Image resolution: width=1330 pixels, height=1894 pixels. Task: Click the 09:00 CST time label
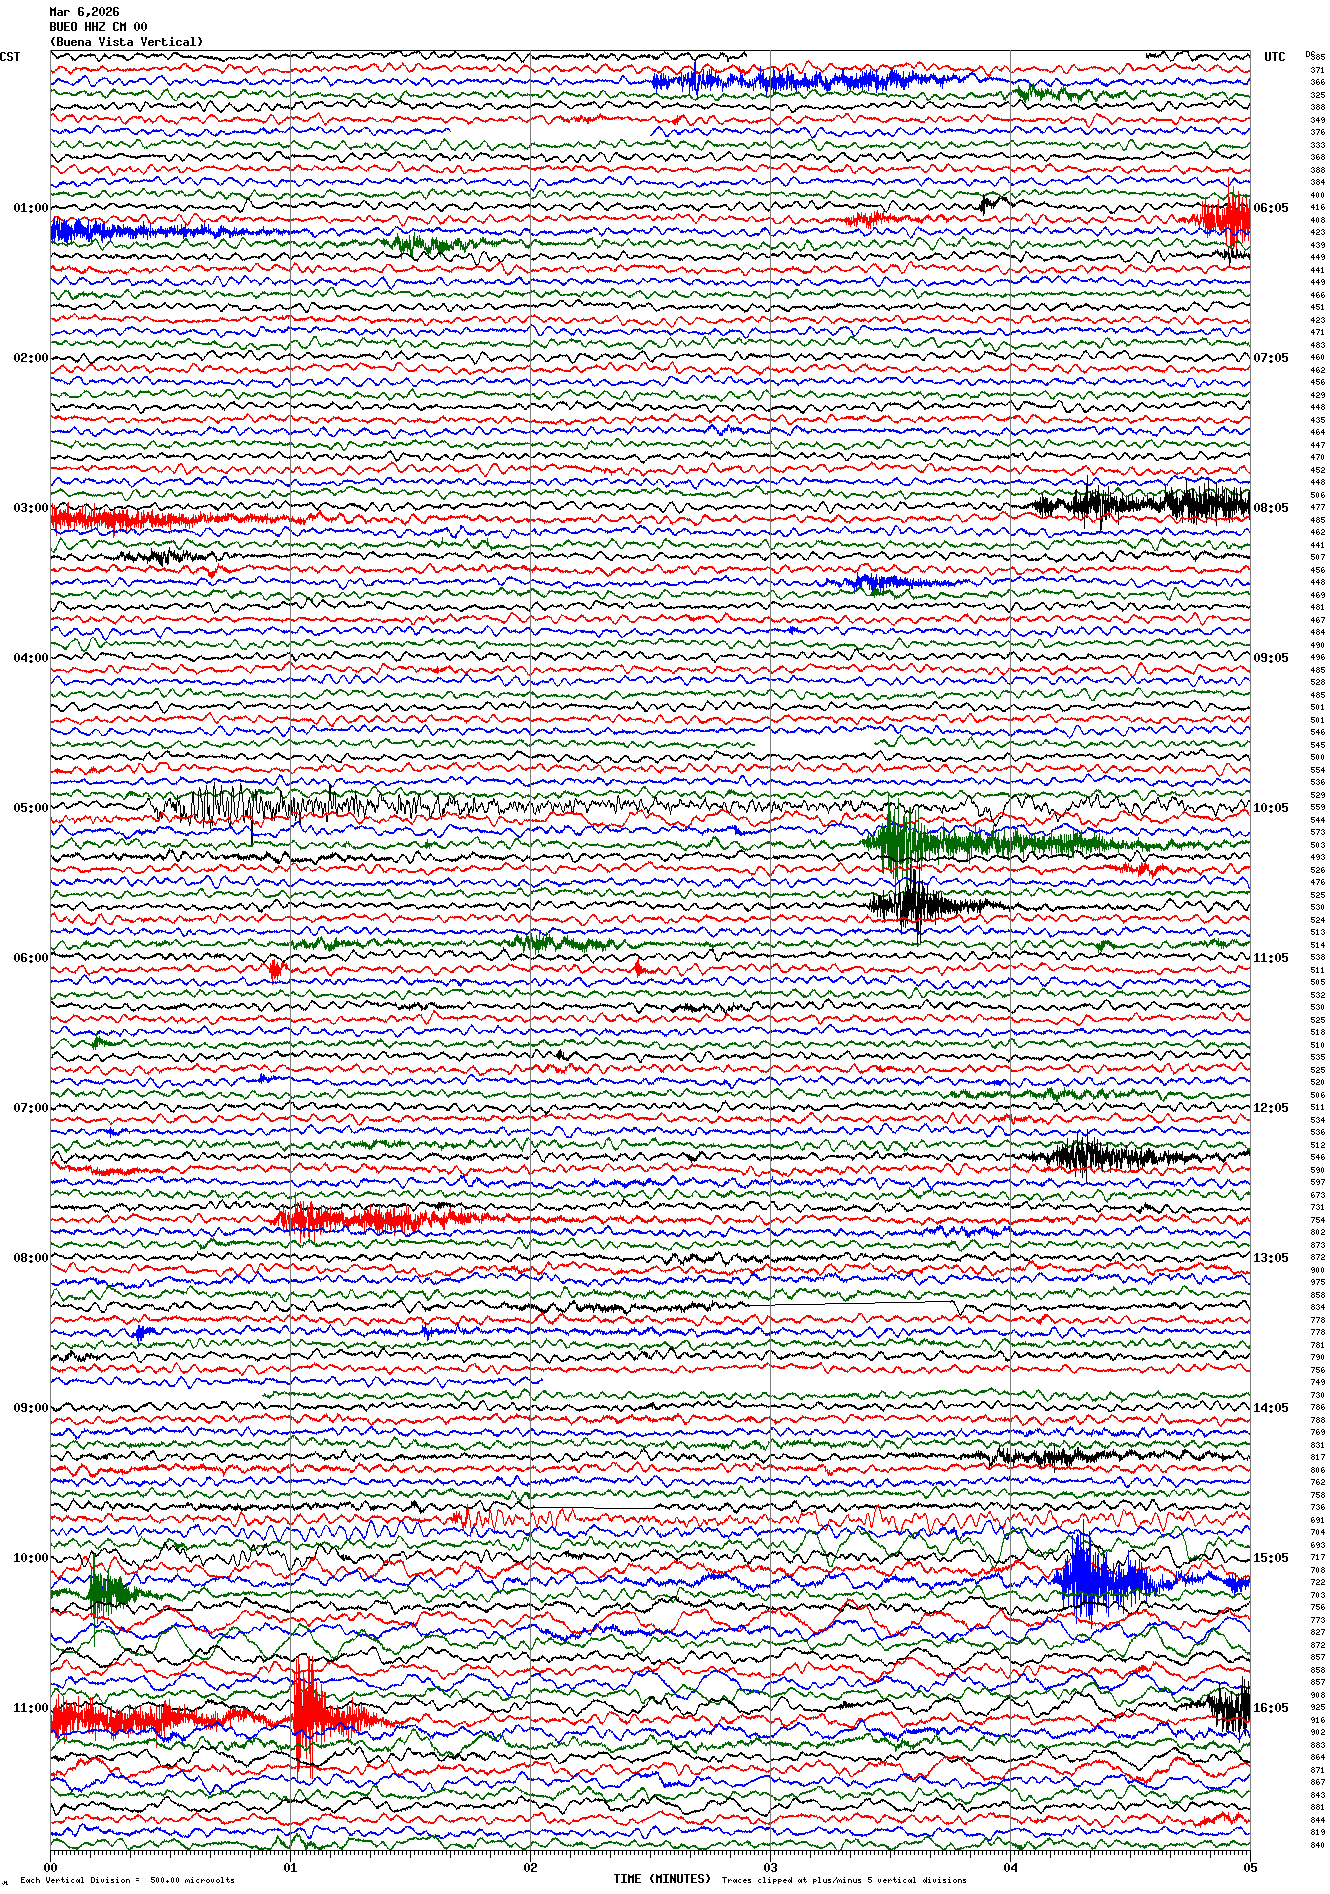30,1408
